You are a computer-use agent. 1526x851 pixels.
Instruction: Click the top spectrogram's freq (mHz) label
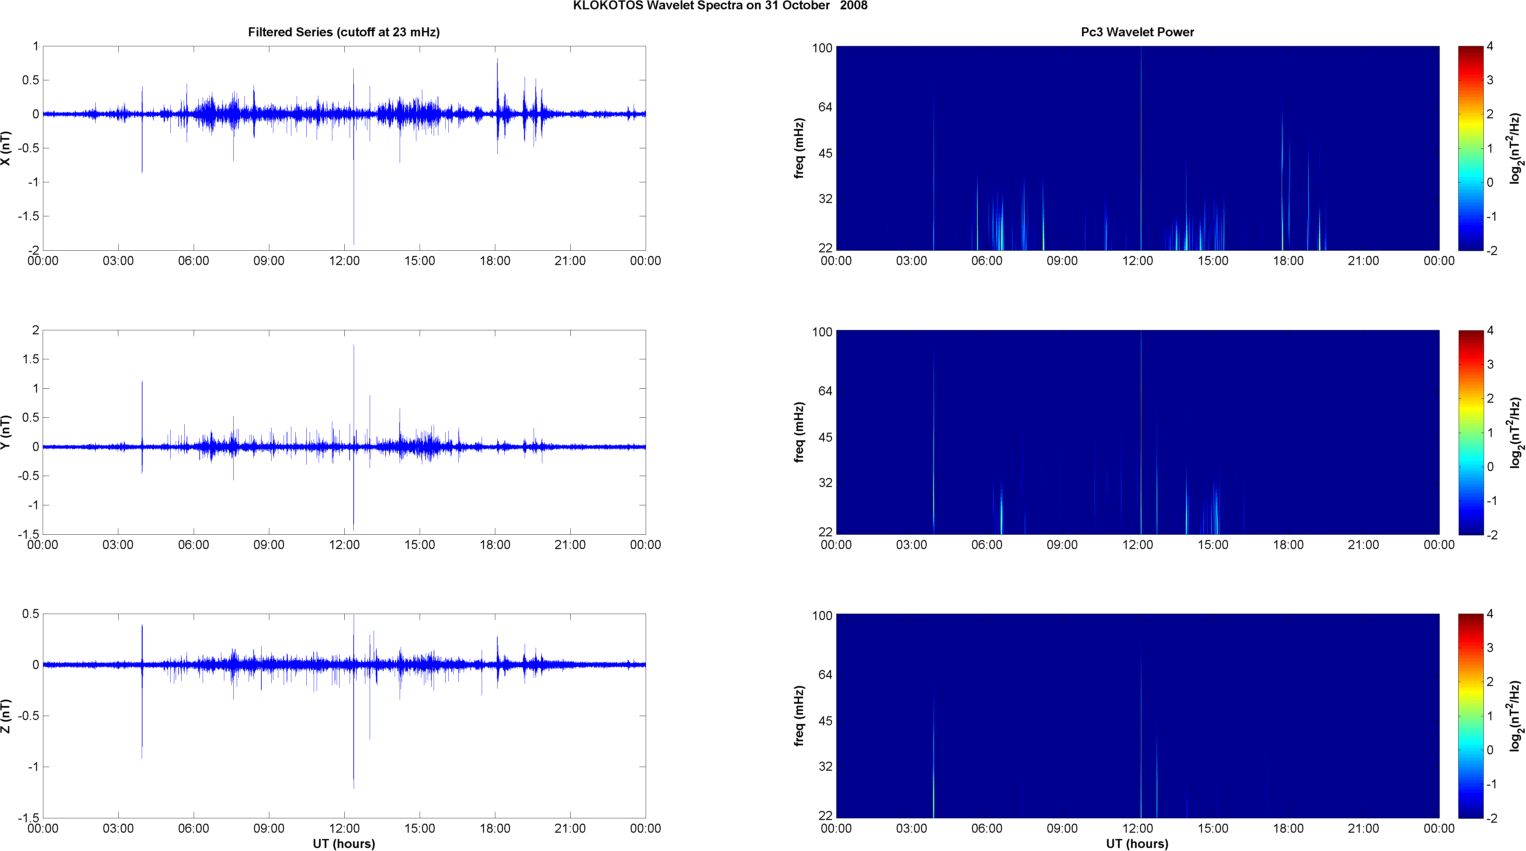click(800, 148)
